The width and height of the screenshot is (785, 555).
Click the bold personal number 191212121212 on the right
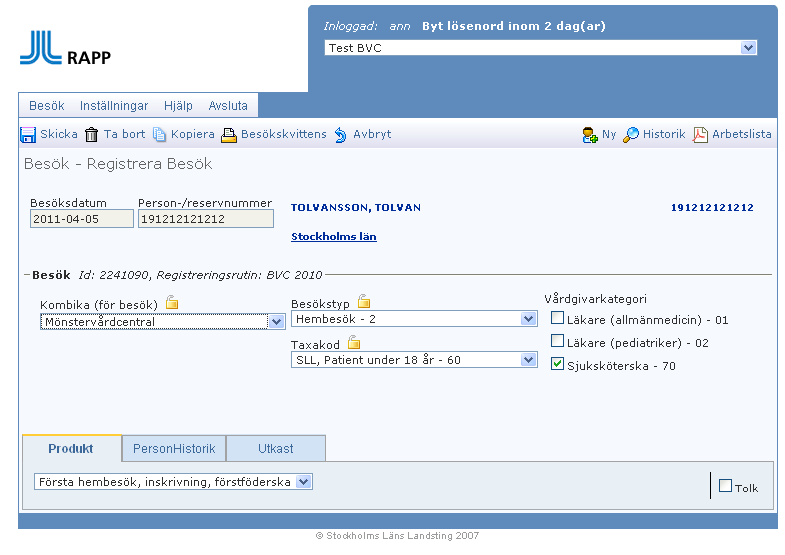point(712,208)
